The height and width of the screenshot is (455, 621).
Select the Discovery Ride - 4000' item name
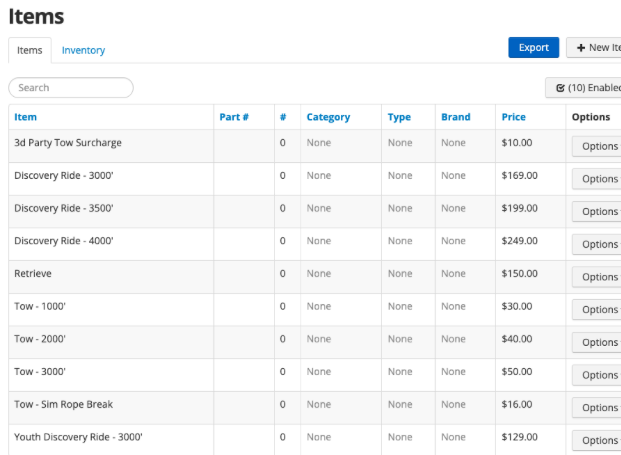coord(64,241)
